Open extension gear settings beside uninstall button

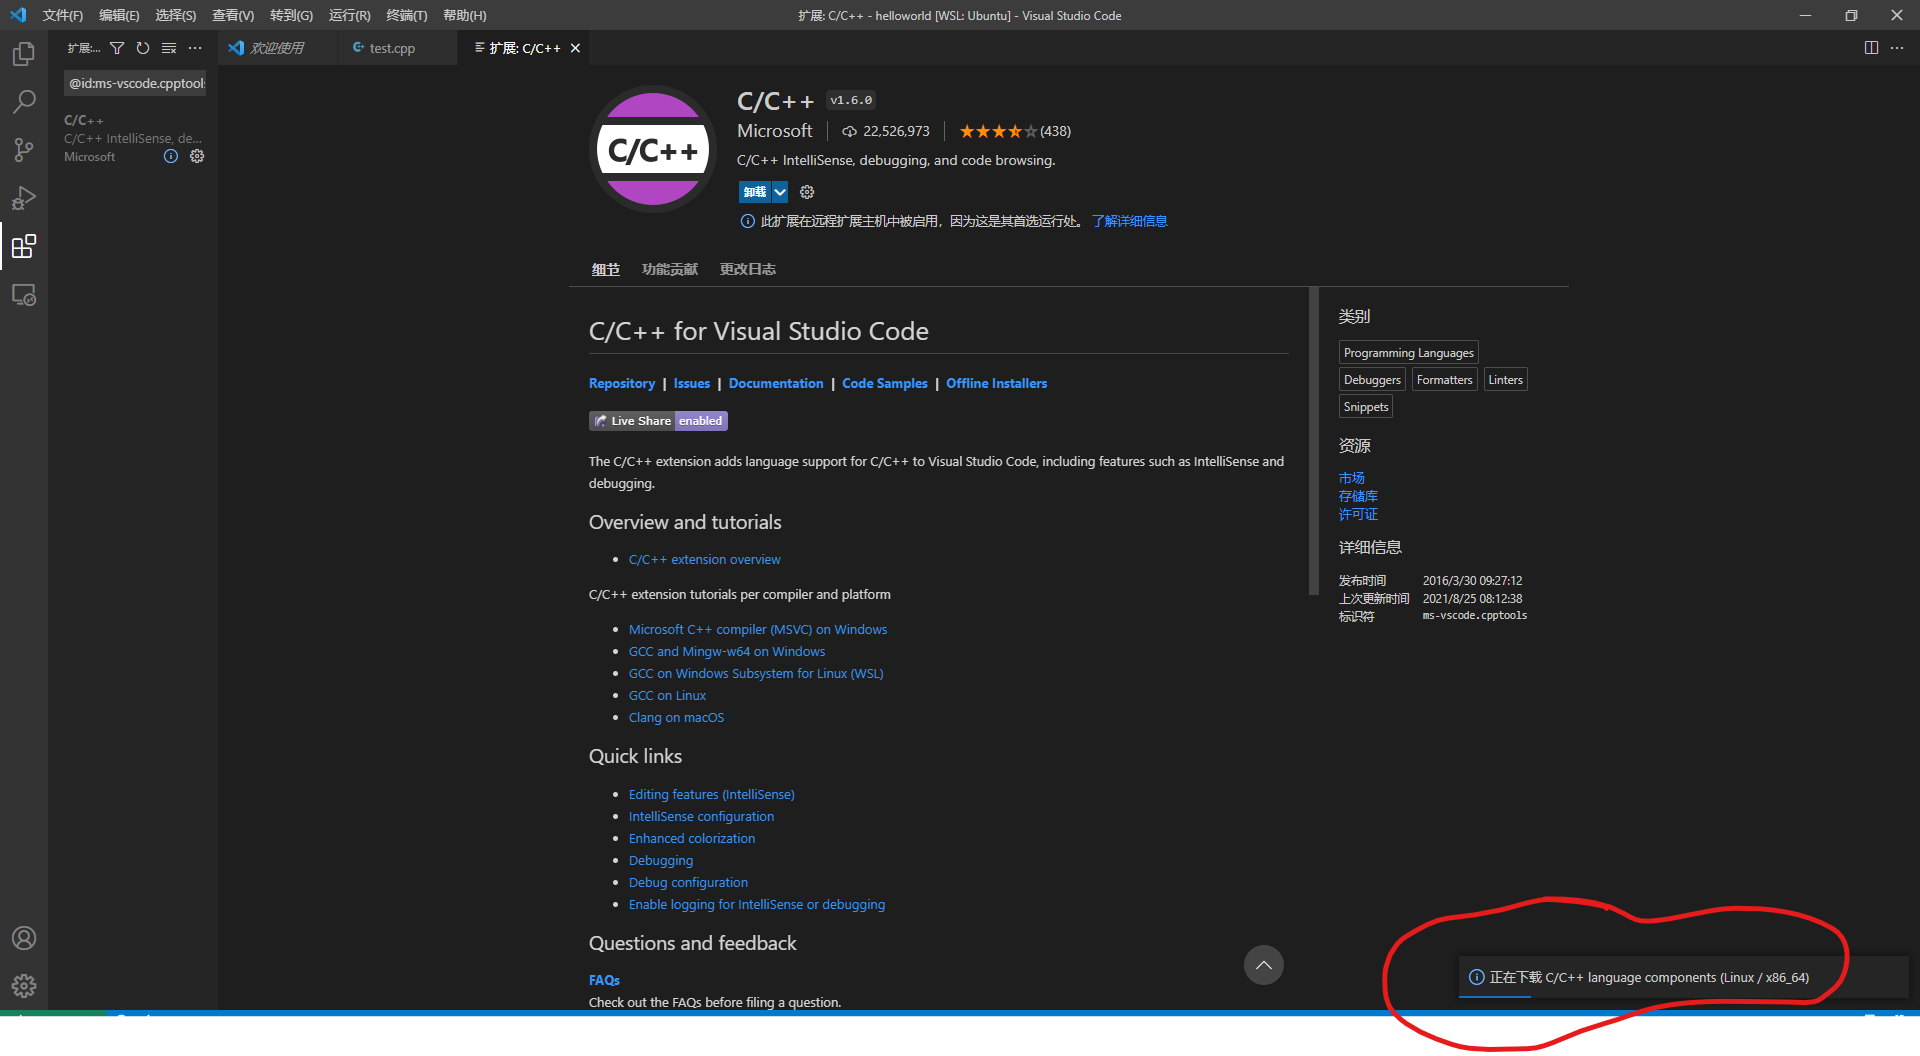tap(807, 192)
